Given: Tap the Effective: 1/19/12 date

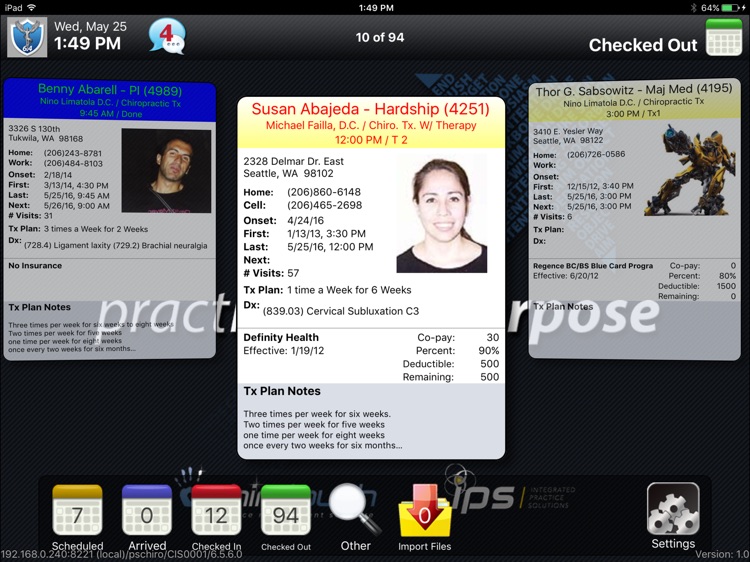Looking at the screenshot, I should tap(284, 351).
